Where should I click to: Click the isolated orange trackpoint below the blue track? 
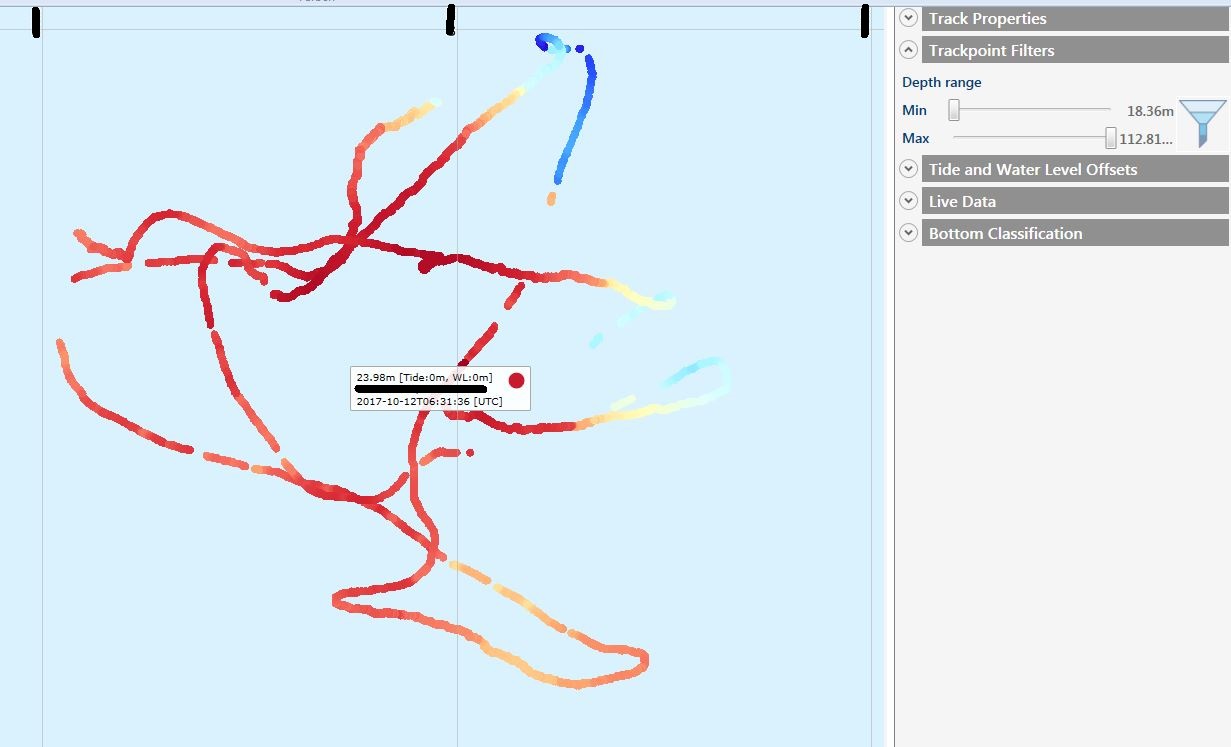(x=551, y=199)
